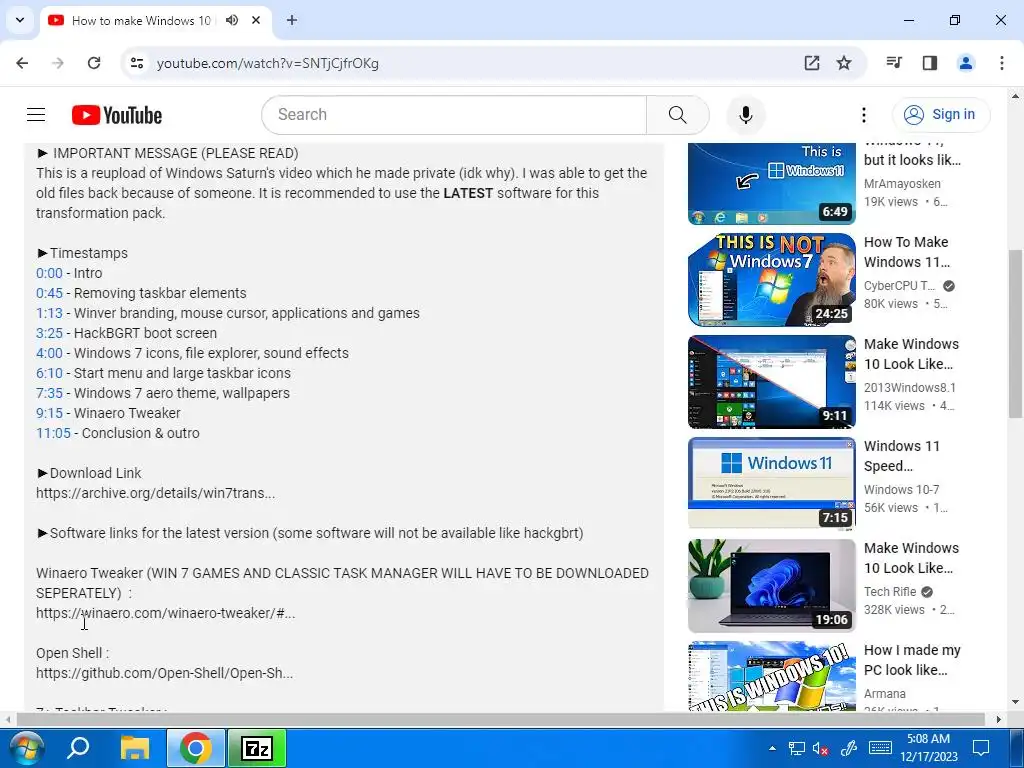Screen dimensions: 1024x768
Task: Open the Windows Start orb
Action: tap(26, 748)
